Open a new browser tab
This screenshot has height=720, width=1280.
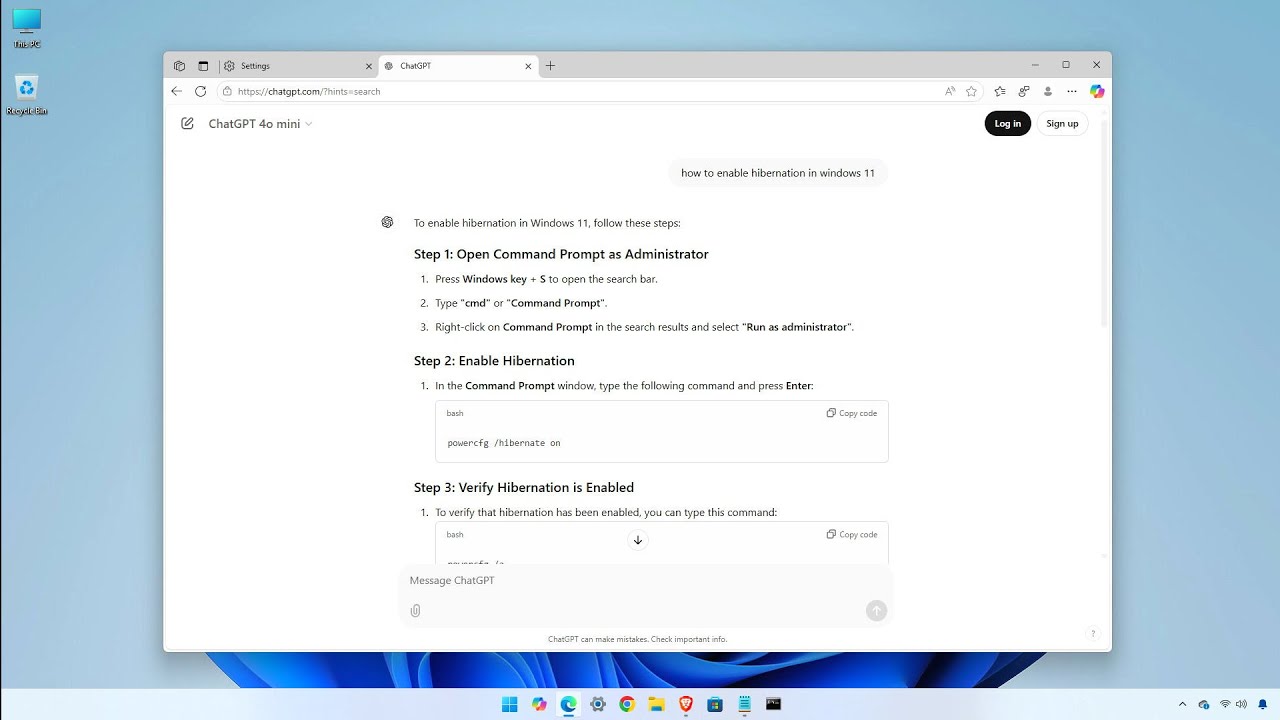(x=550, y=66)
